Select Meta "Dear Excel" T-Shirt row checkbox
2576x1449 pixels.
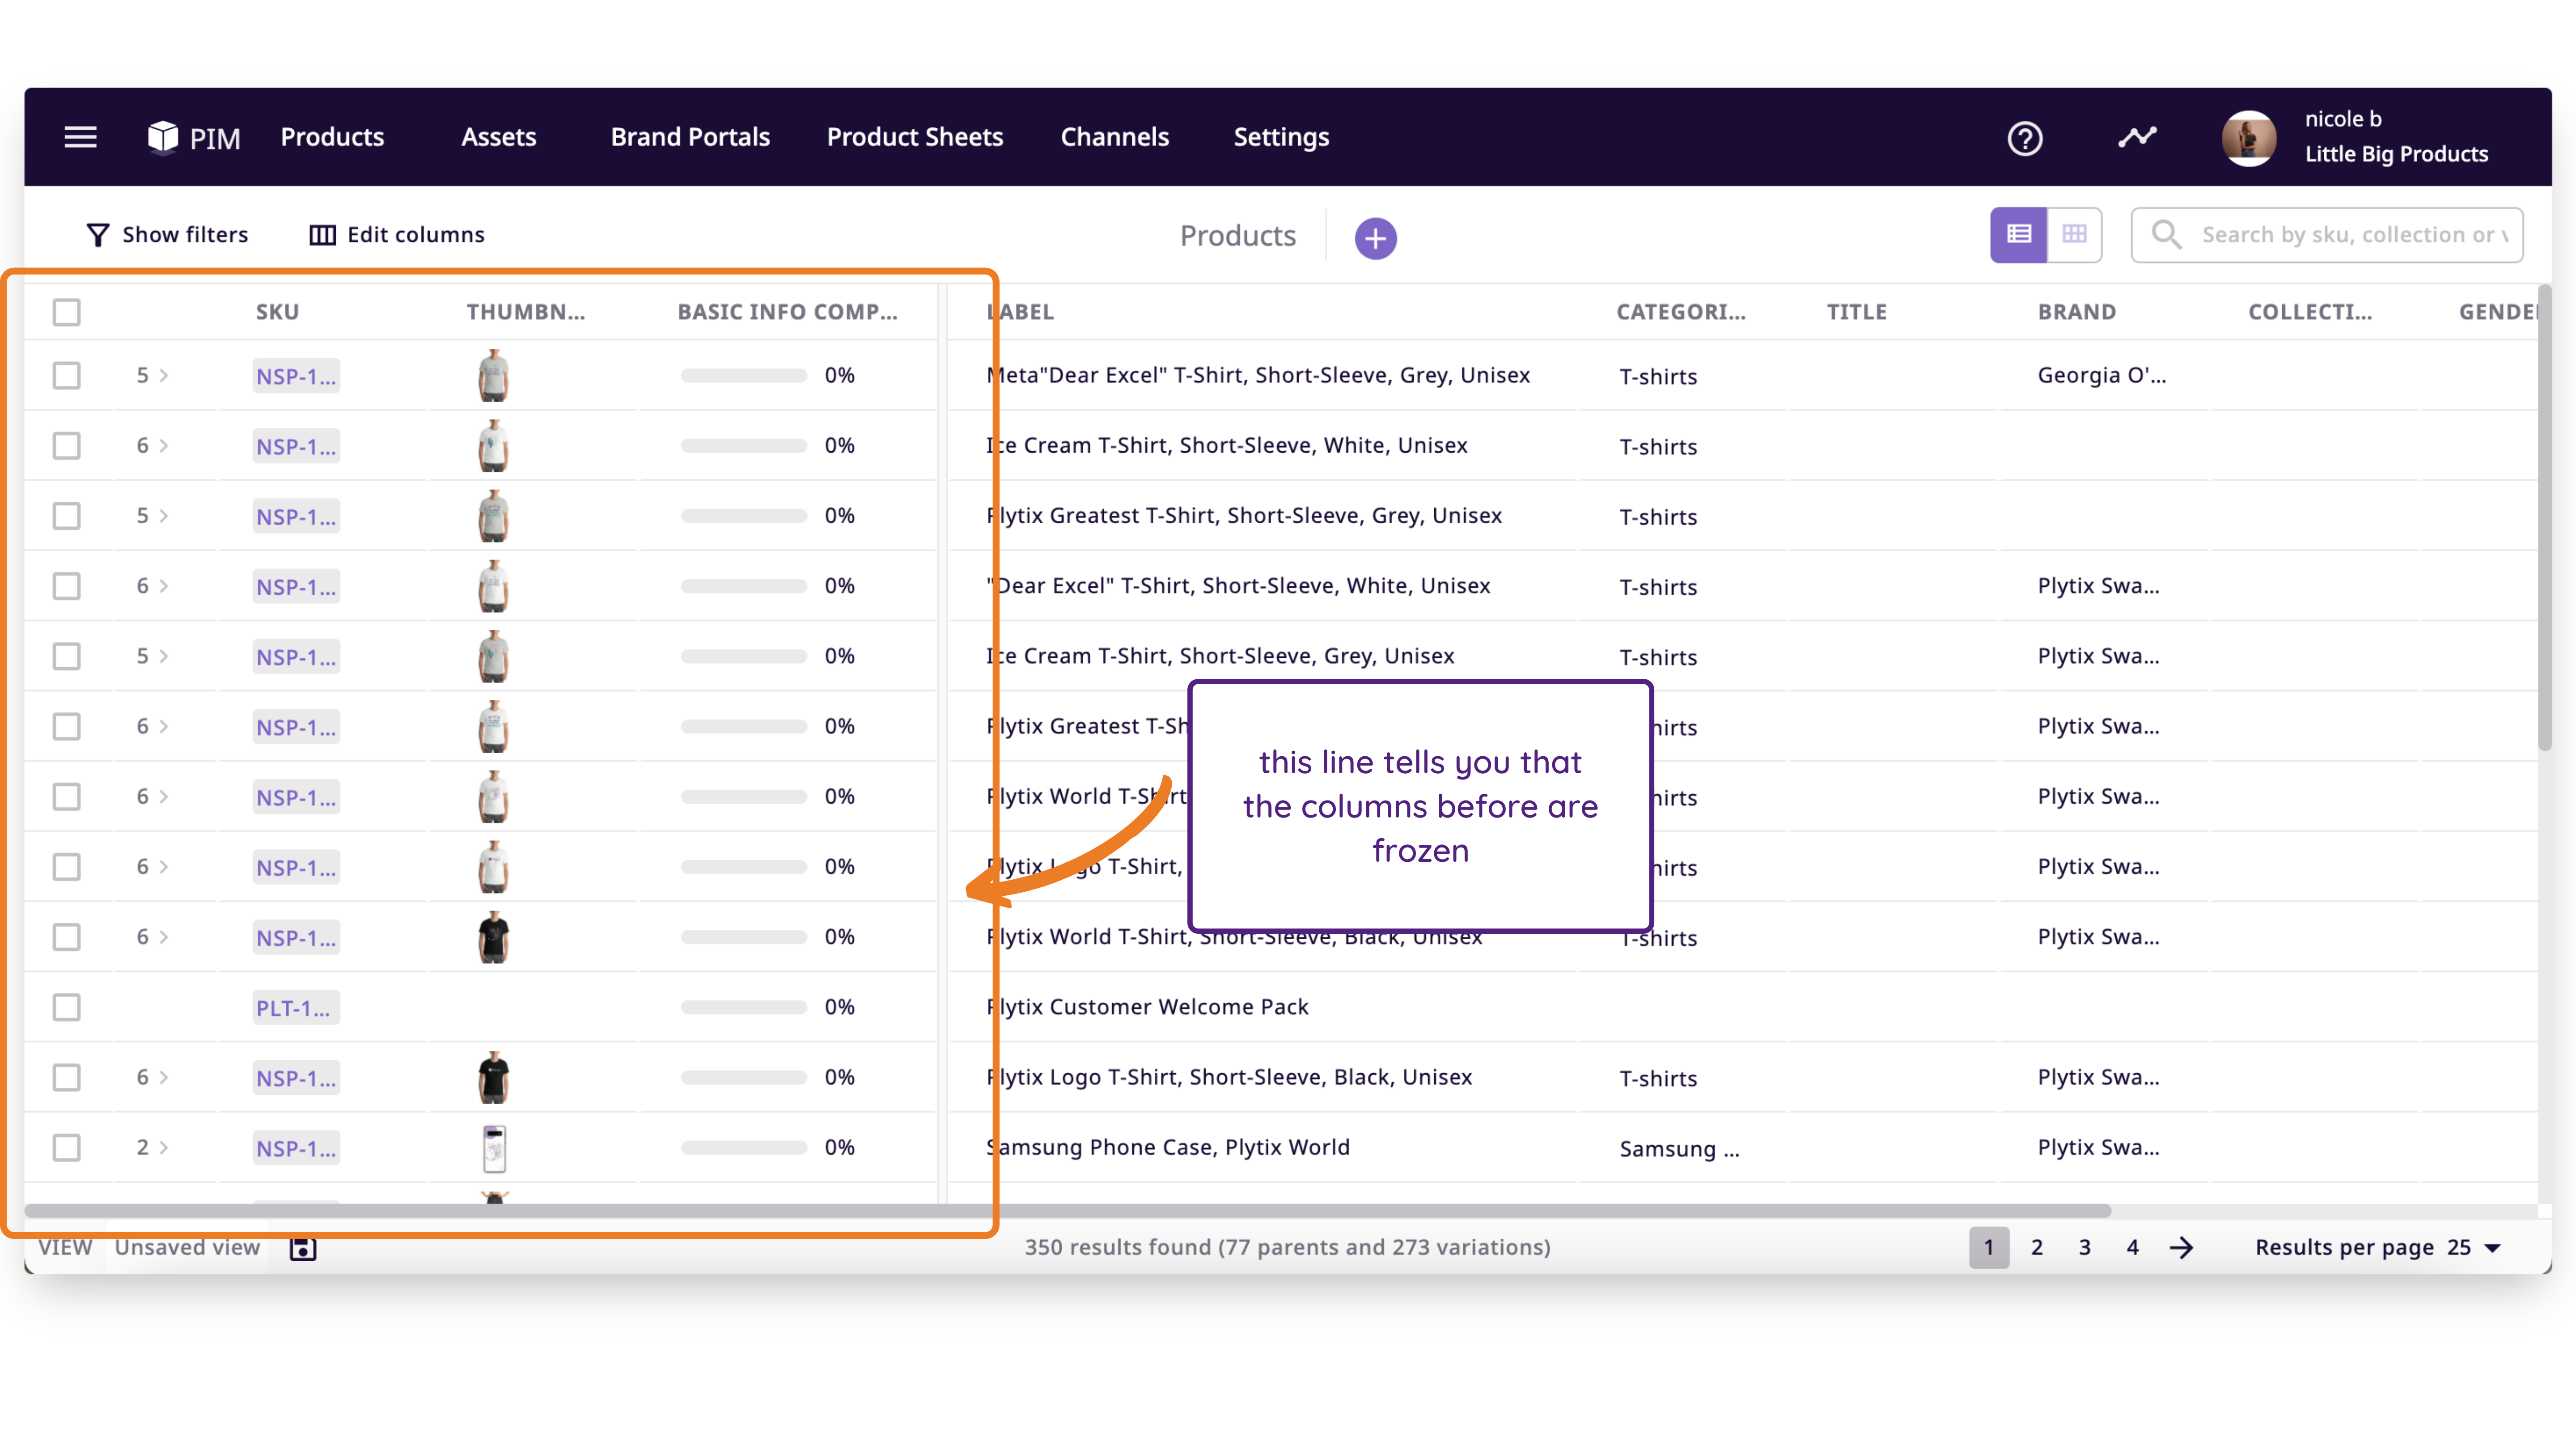pos(67,376)
